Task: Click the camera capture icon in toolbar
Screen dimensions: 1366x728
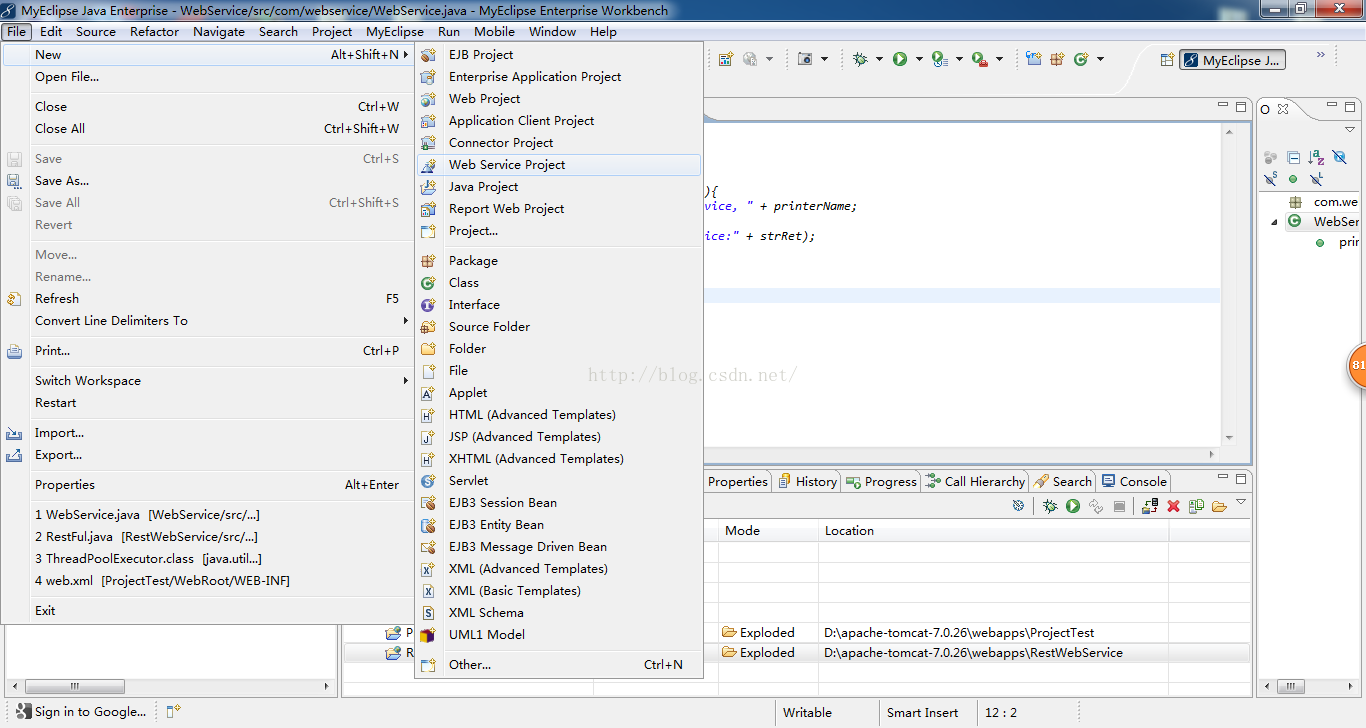Action: point(805,59)
